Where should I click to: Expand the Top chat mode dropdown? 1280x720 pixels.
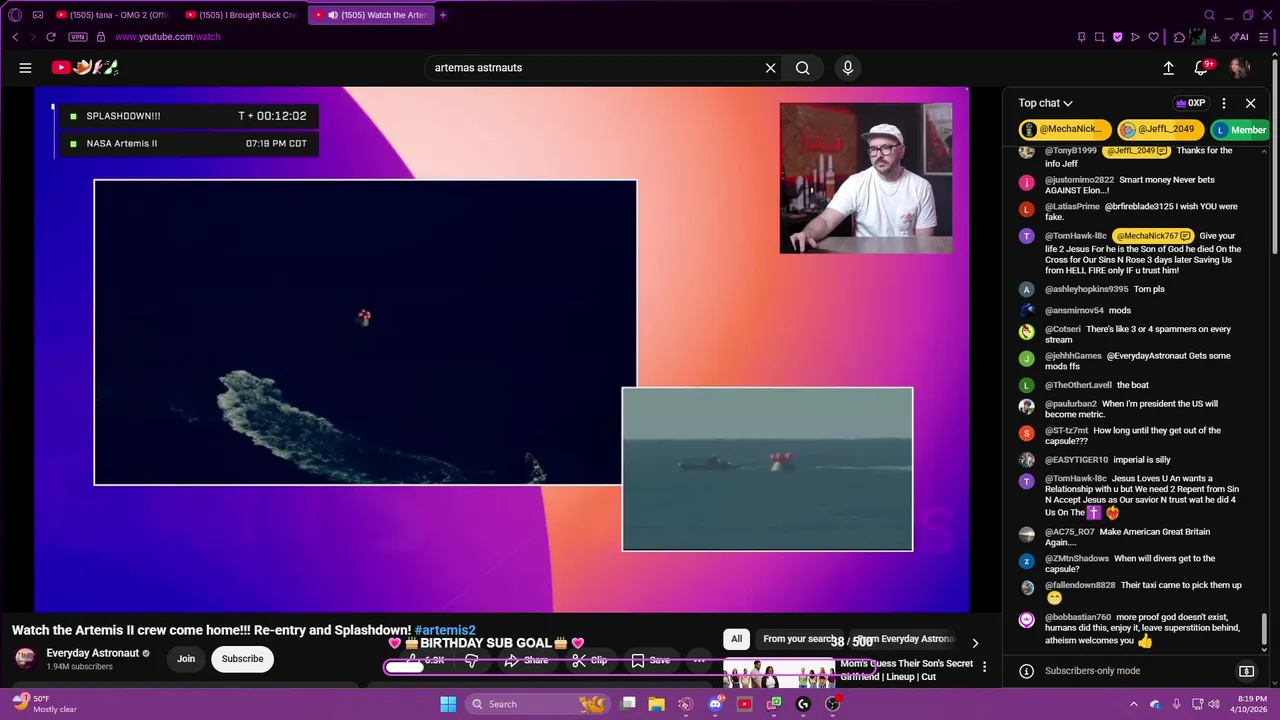tap(1045, 103)
